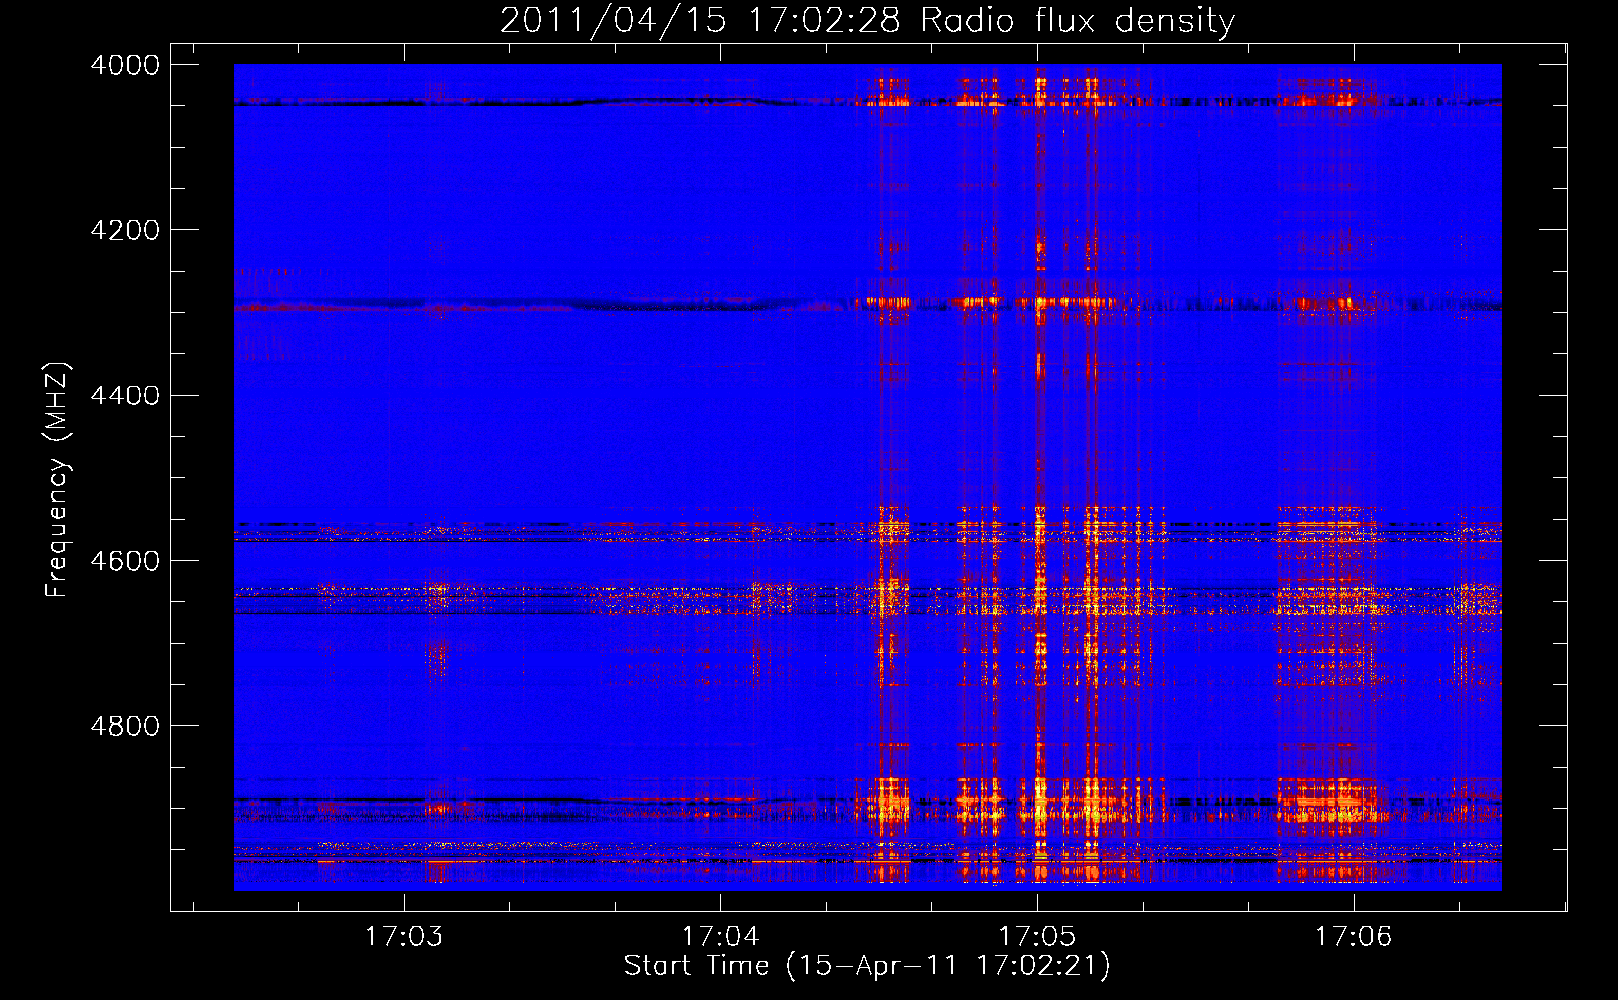Click the 17:05 time tick label

click(1037, 936)
